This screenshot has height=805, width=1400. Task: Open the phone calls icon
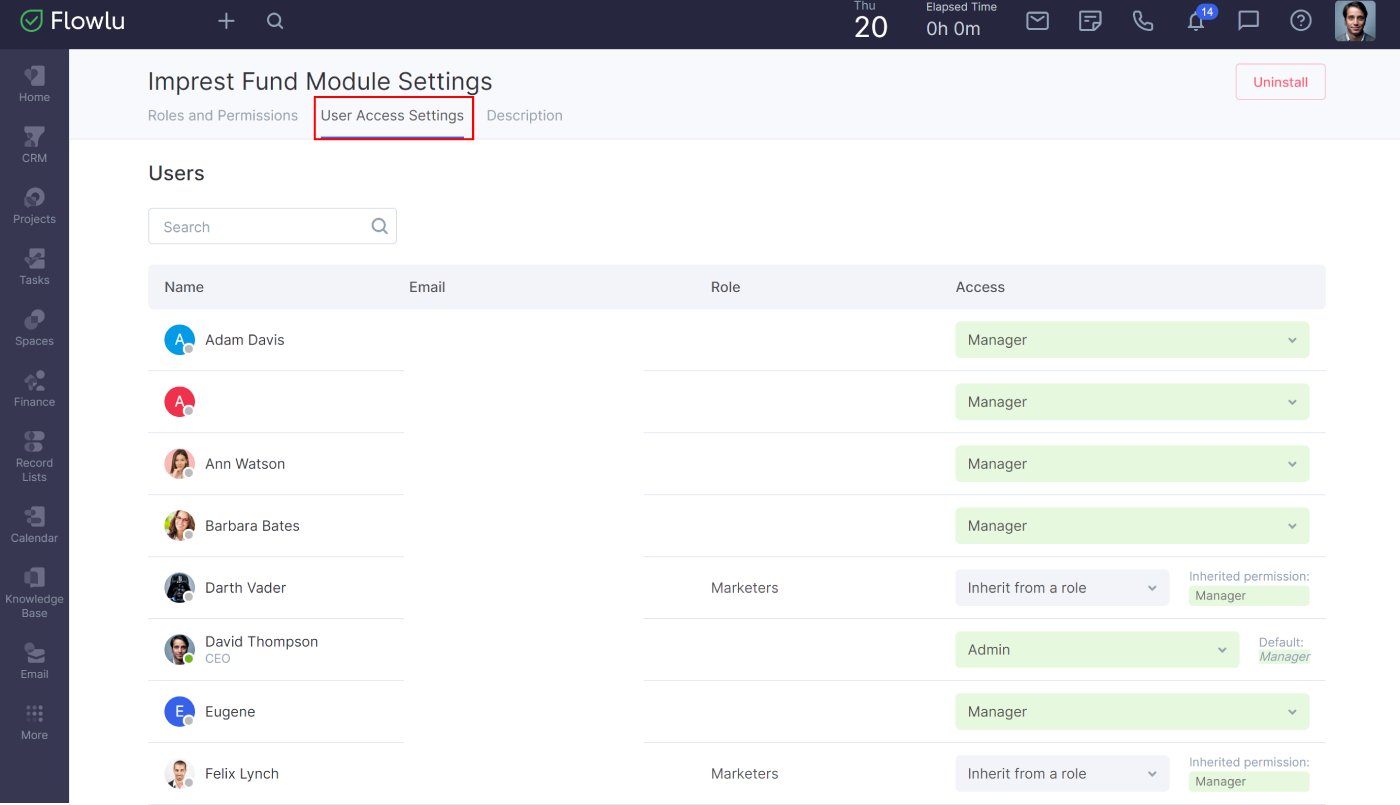pos(1143,21)
